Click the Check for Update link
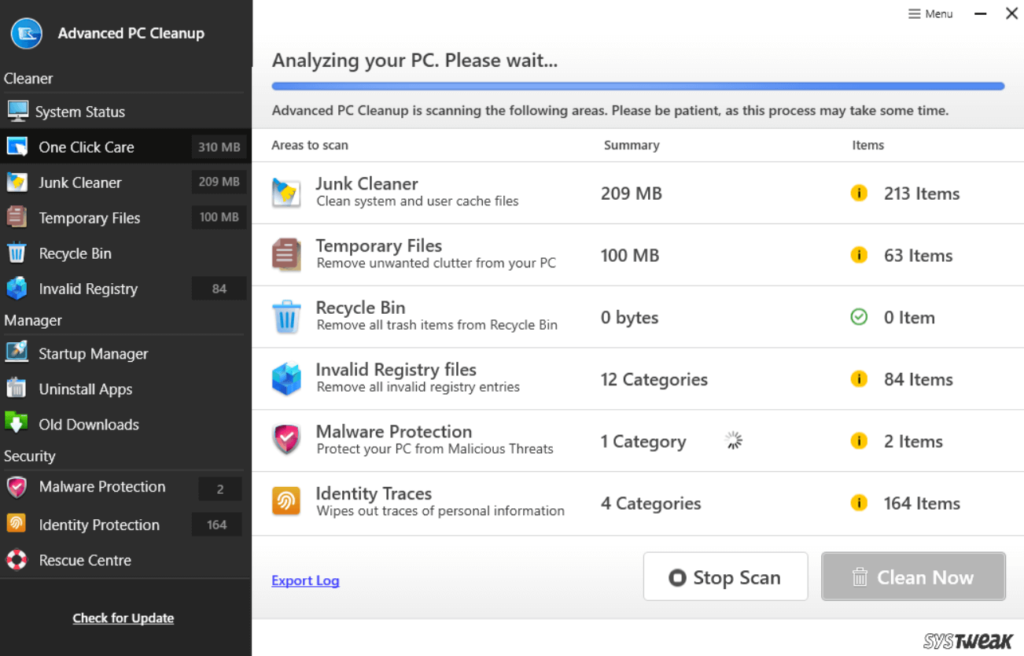The width and height of the screenshot is (1024, 656). pyautogui.click(x=123, y=618)
